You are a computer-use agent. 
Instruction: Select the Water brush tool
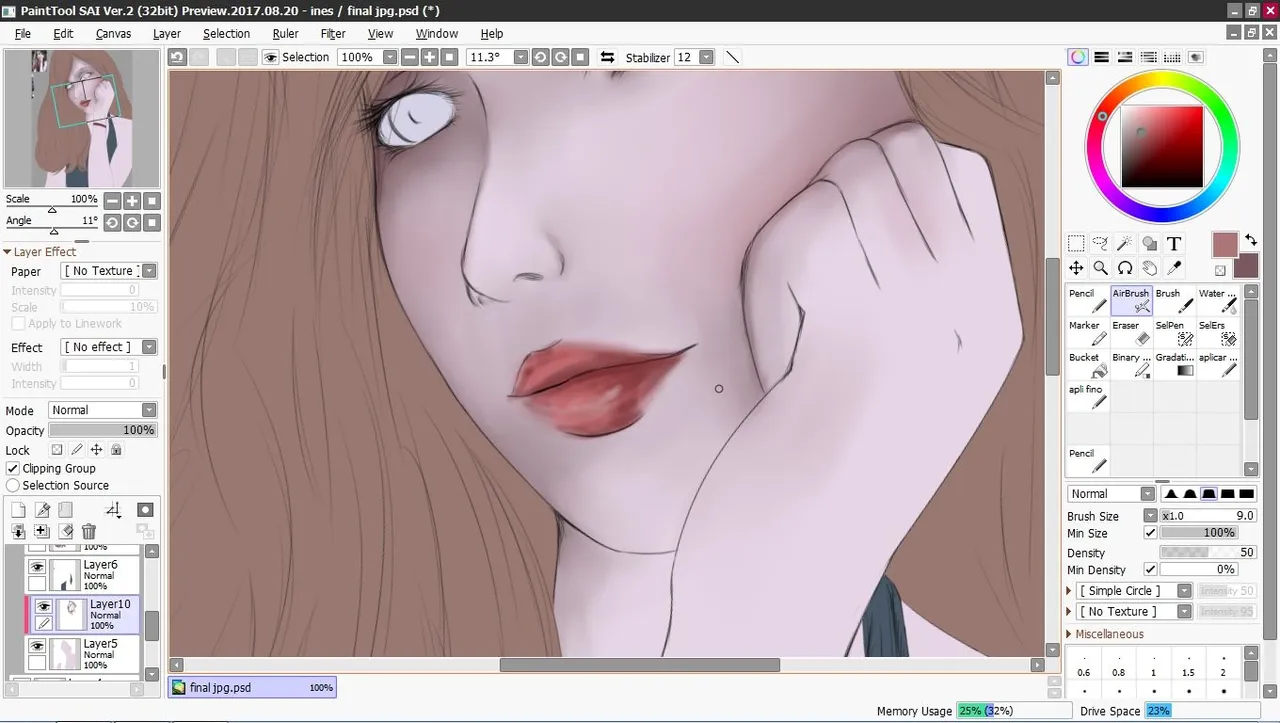click(1217, 301)
